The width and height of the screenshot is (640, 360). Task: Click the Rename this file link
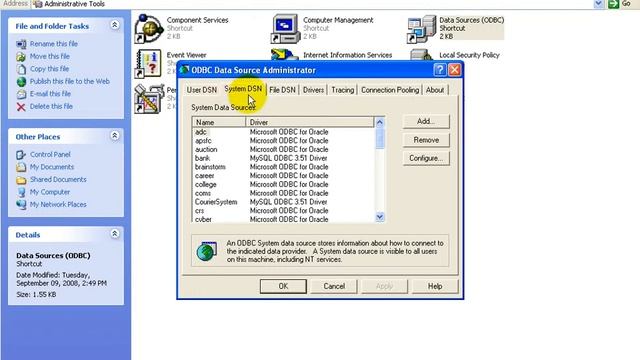pos(54,44)
